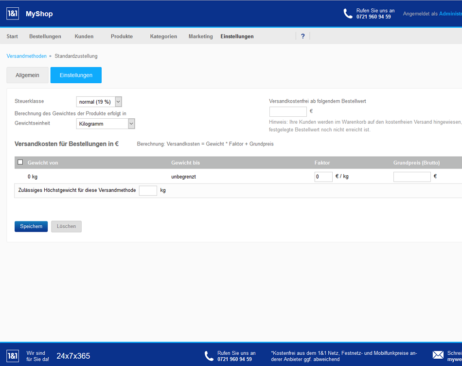The image size is (462, 366).
Task: Open the help question mark icon
Action: pyautogui.click(x=303, y=36)
